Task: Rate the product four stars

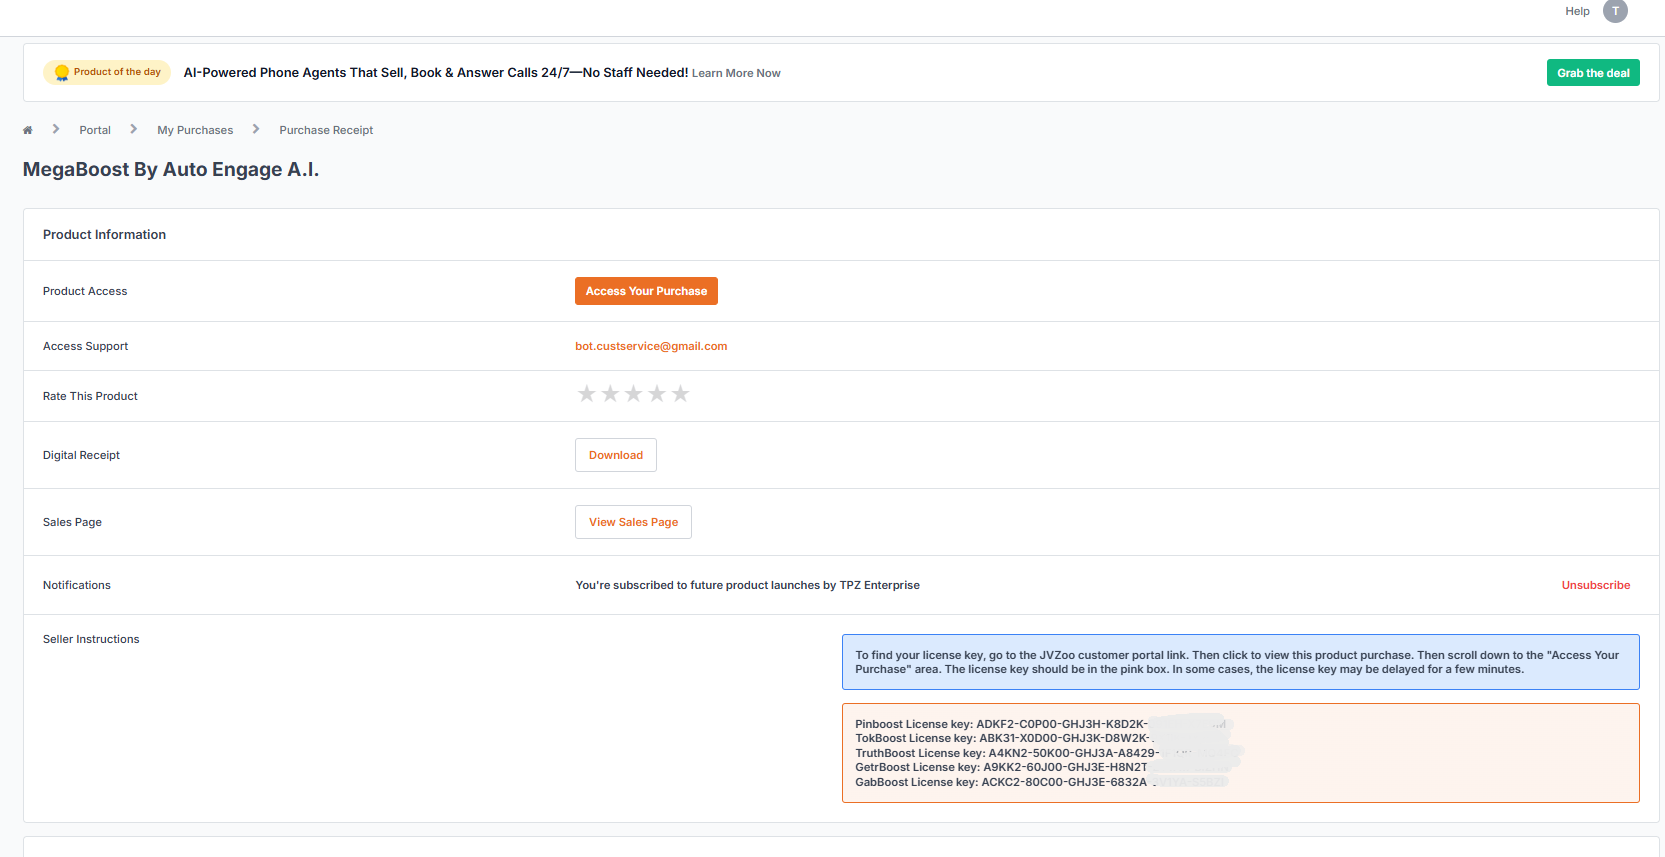Action: tap(657, 394)
